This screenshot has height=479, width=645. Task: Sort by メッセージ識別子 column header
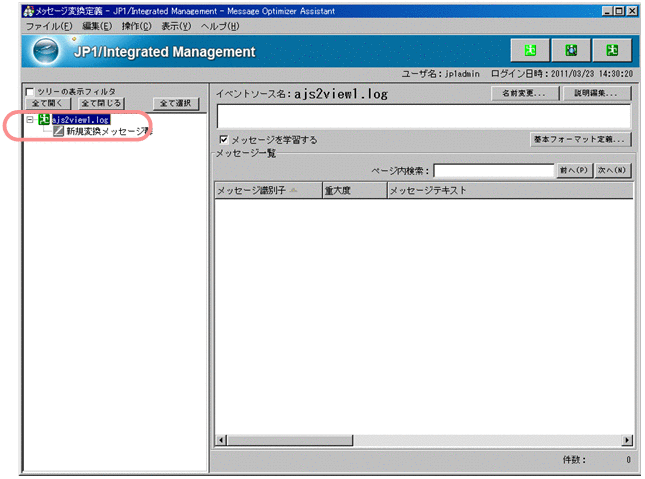click(268, 191)
